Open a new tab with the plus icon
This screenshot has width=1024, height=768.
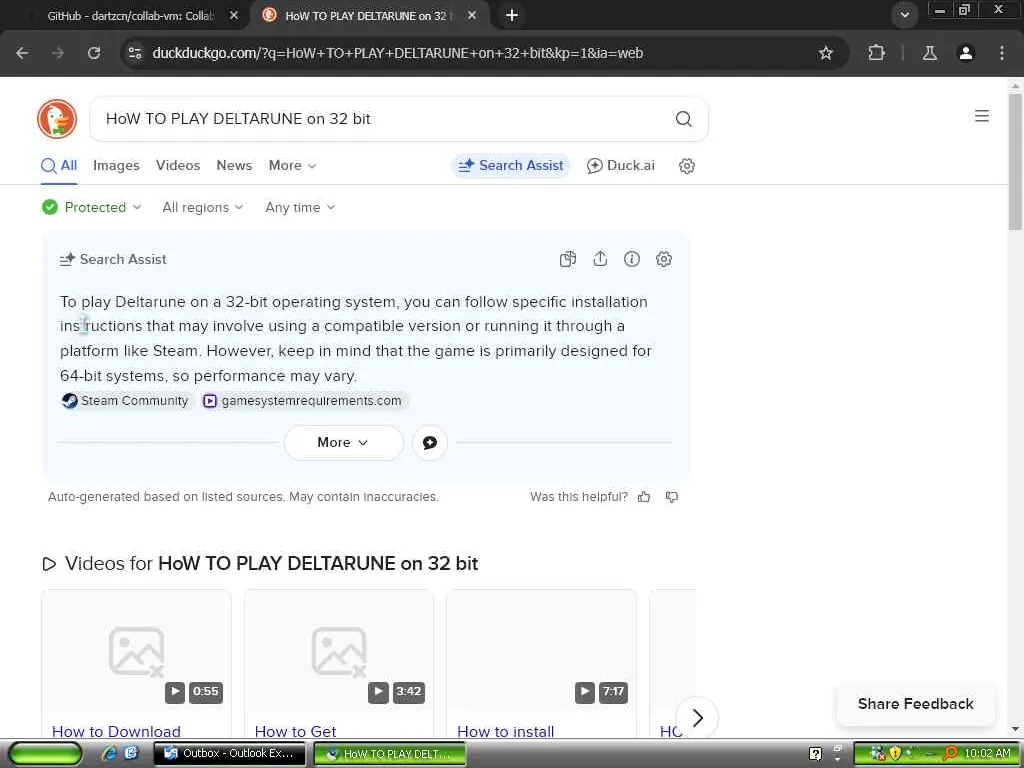click(512, 15)
